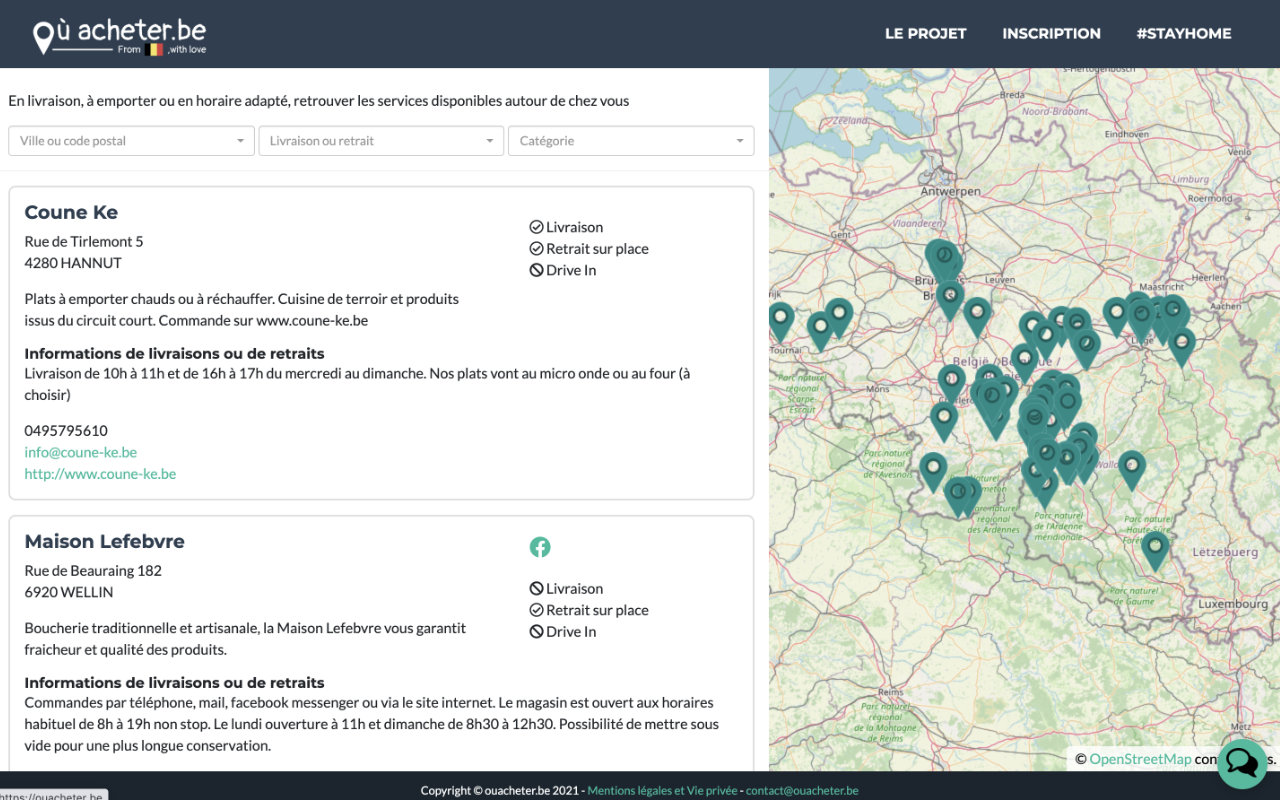Open Mentions légales et Vie privée

pyautogui.click(x=662, y=790)
